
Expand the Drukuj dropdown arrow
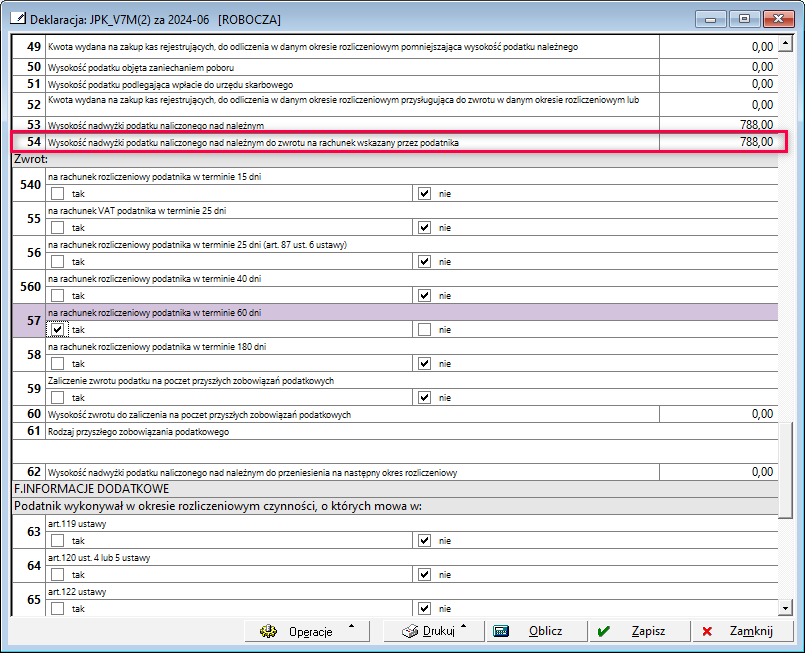tap(464, 626)
